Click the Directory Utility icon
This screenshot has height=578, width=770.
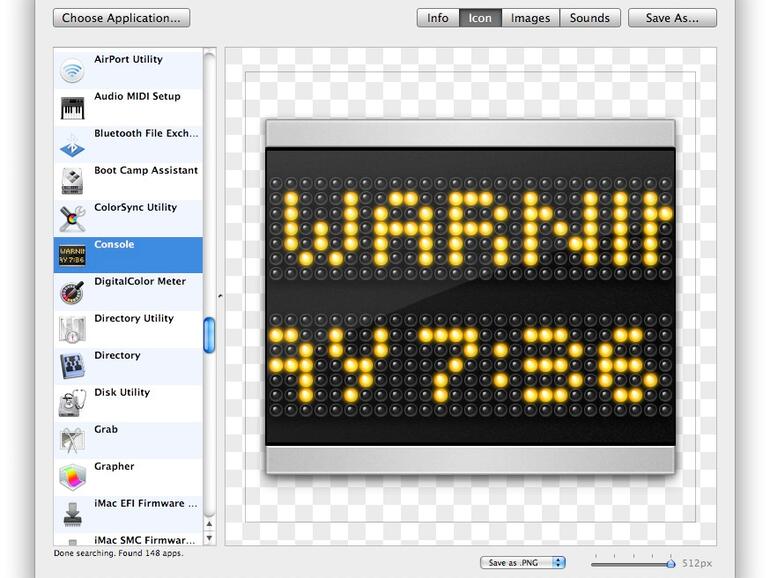tap(72, 330)
